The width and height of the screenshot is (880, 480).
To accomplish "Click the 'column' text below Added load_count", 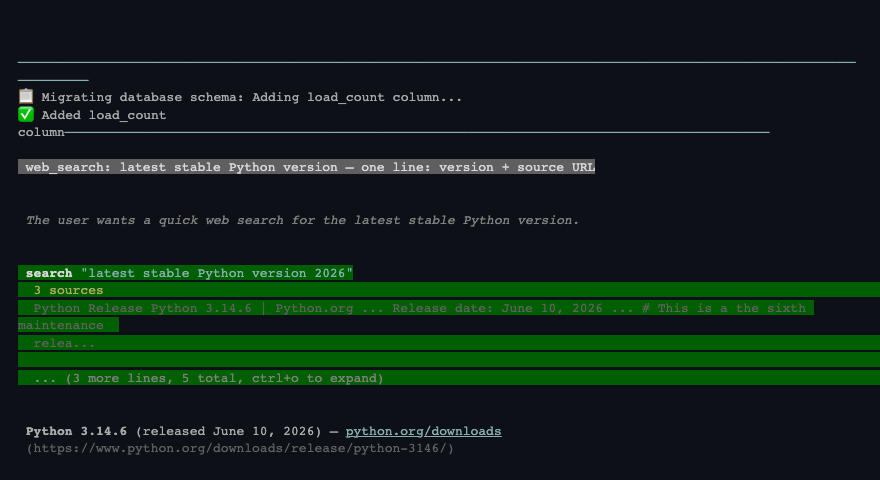I will [x=41, y=132].
